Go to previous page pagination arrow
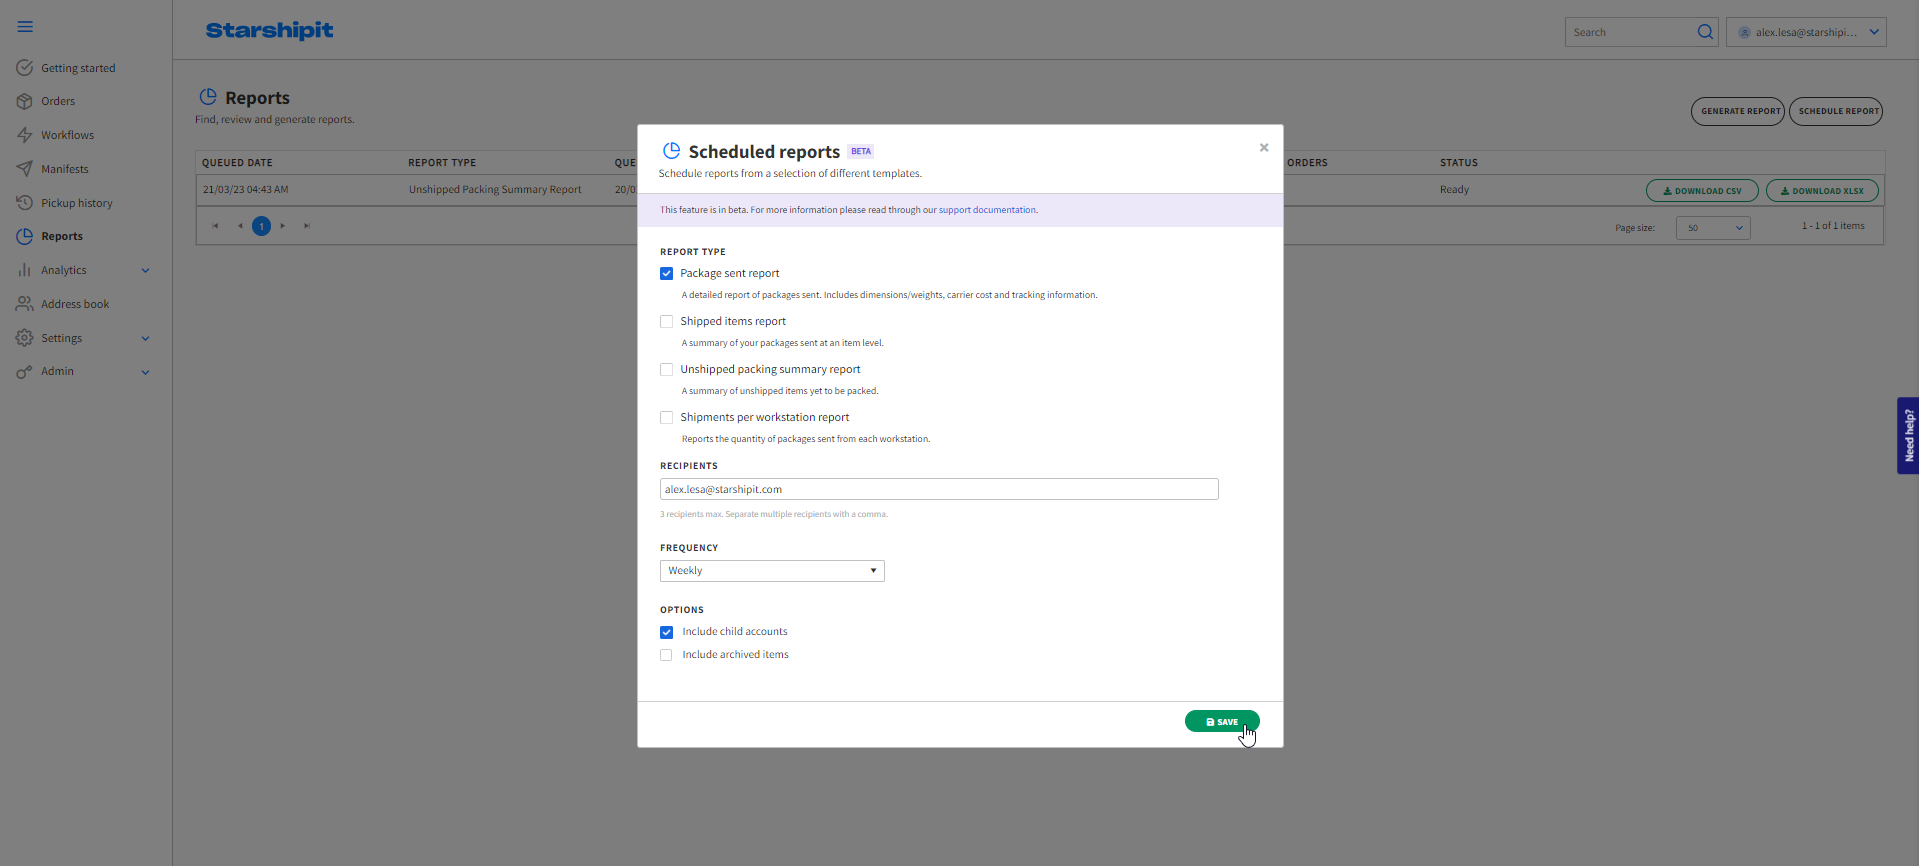 240,226
